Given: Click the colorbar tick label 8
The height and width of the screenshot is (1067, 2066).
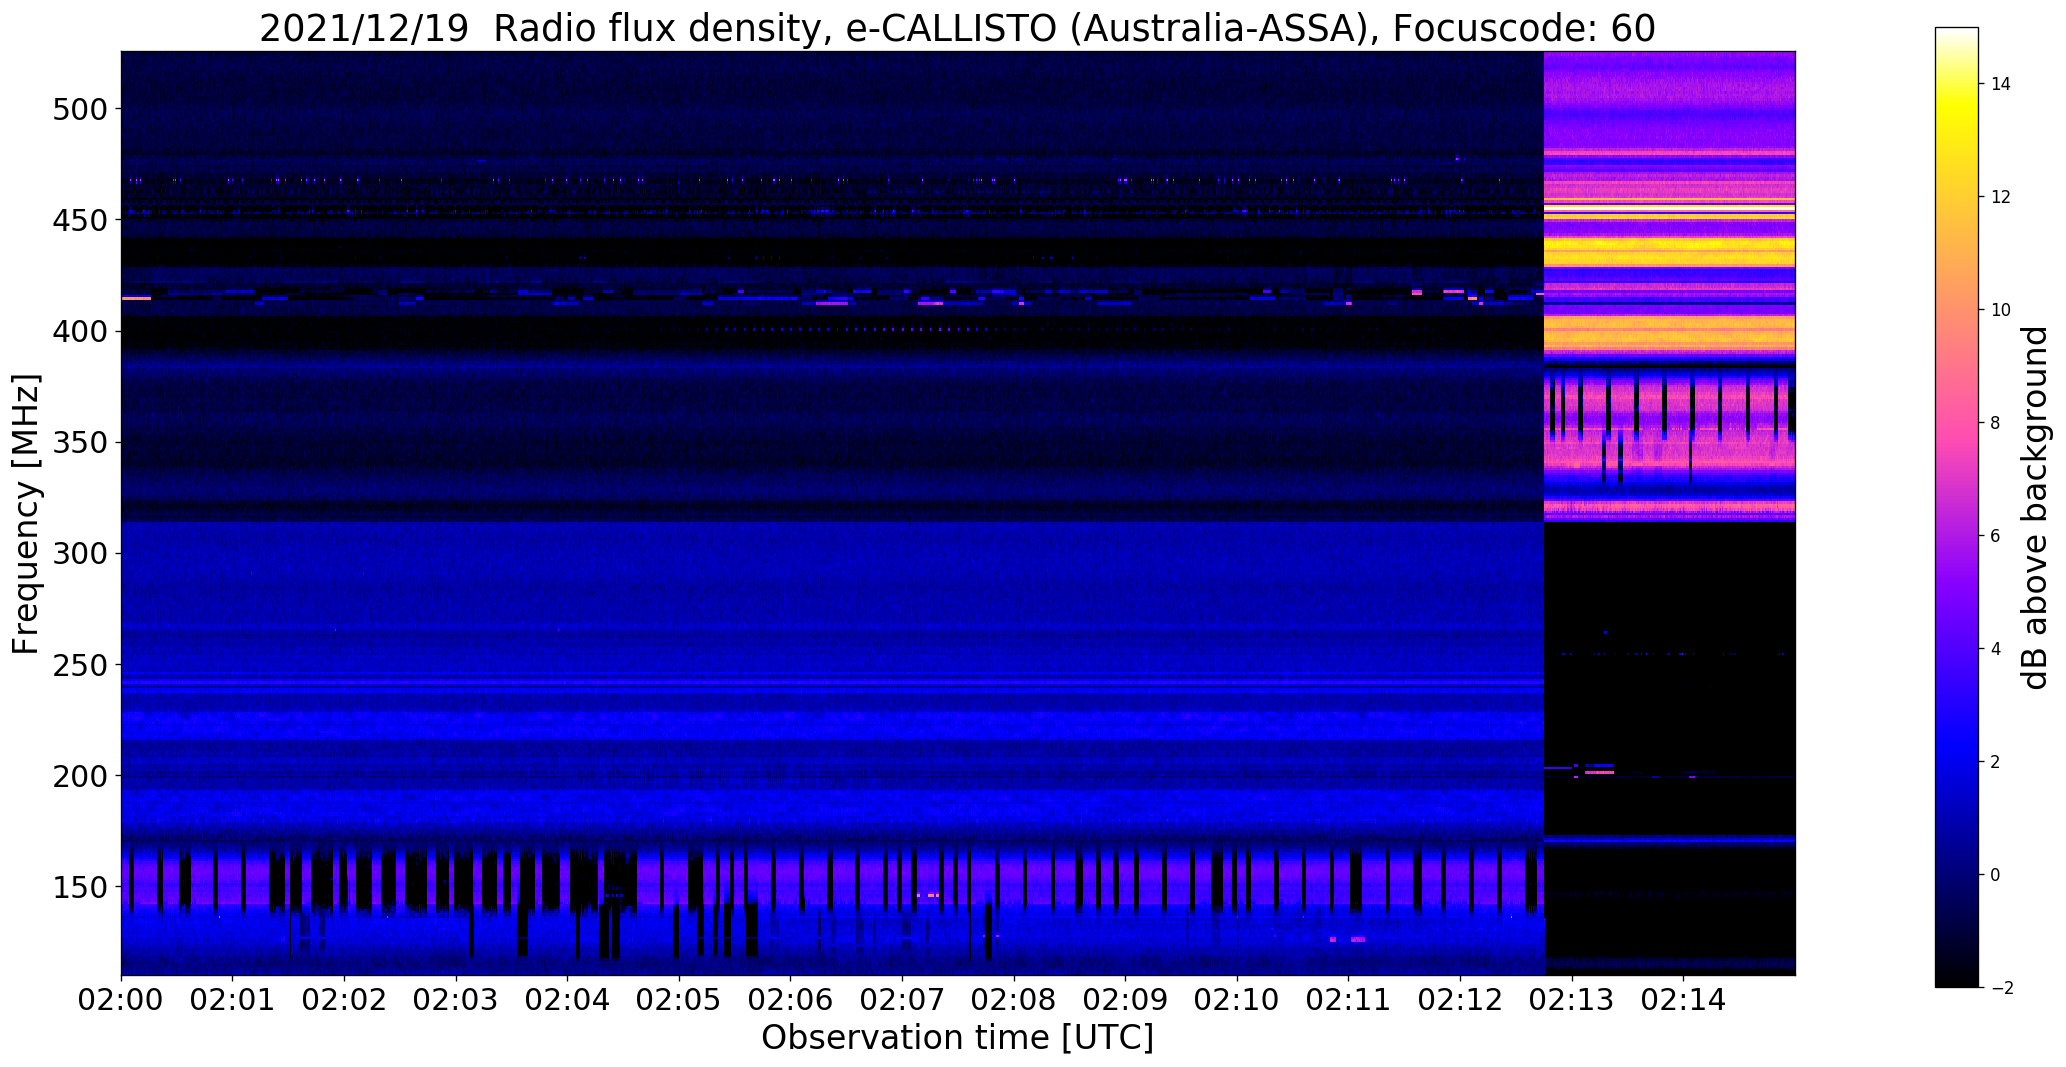Looking at the screenshot, I should click(1996, 423).
